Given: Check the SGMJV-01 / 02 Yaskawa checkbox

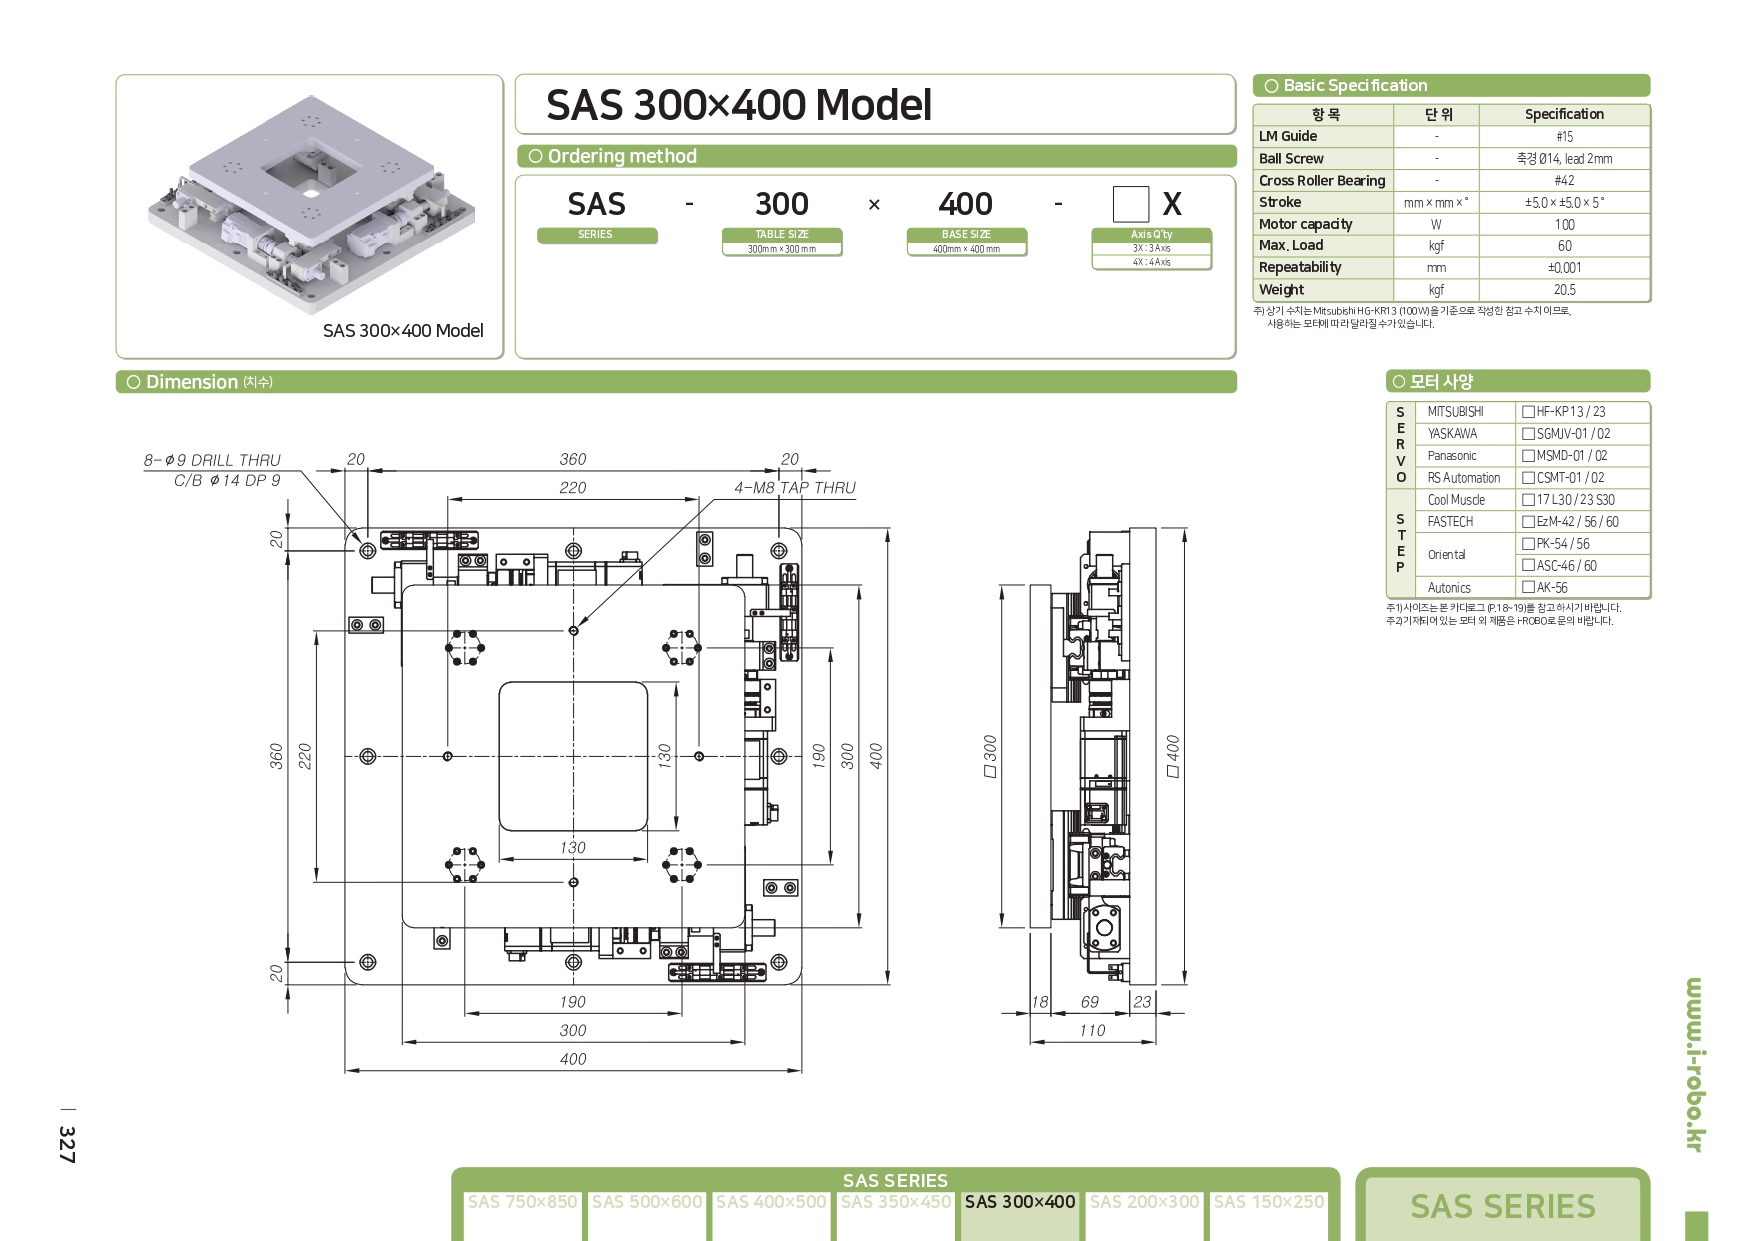Looking at the screenshot, I should click(x=1528, y=434).
